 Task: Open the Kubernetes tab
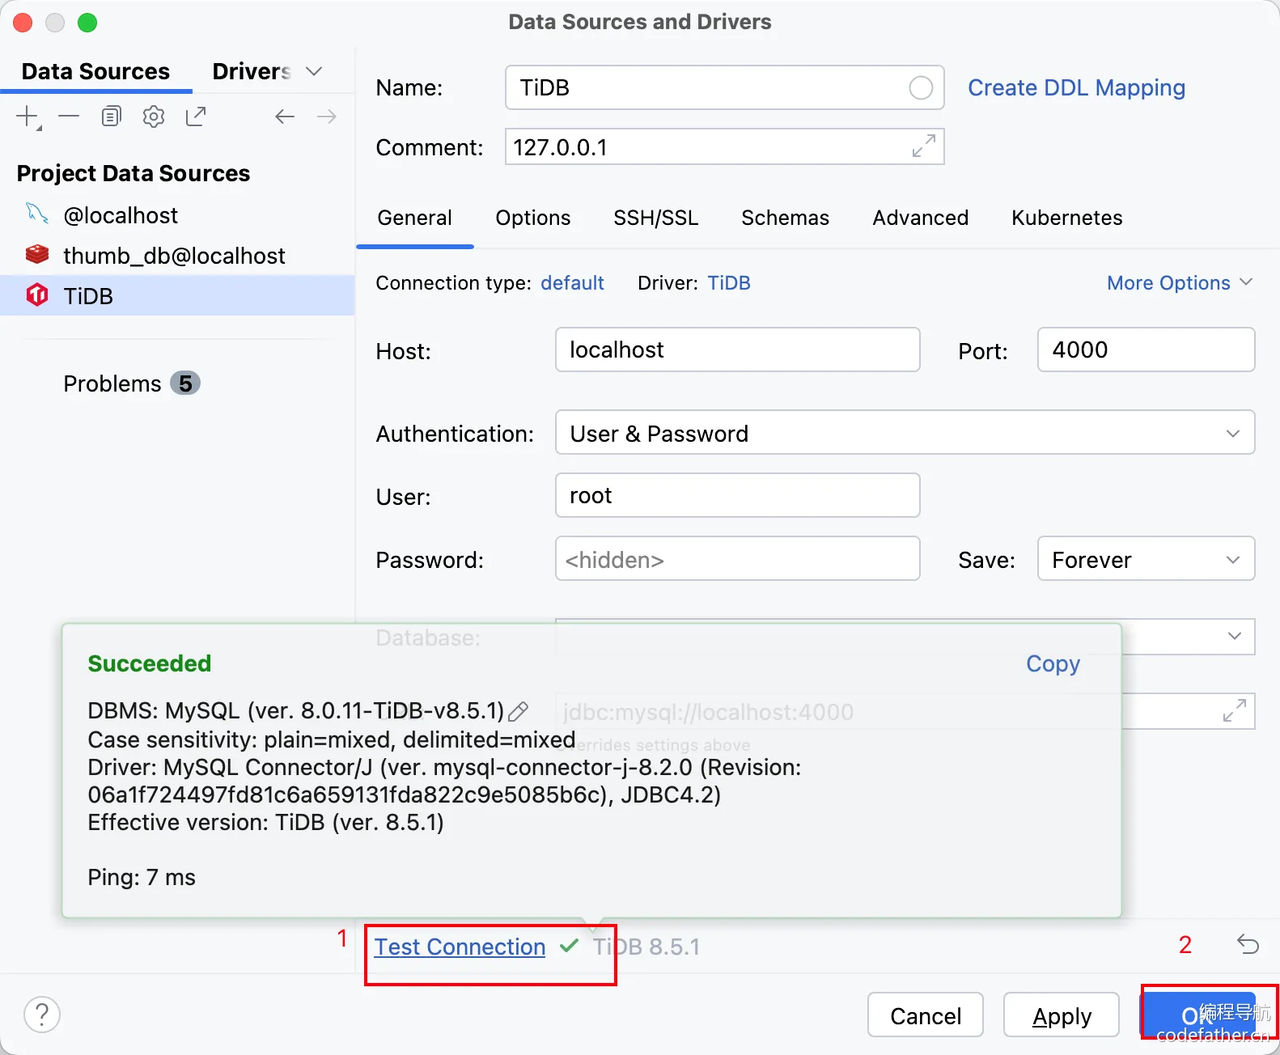point(1067,218)
